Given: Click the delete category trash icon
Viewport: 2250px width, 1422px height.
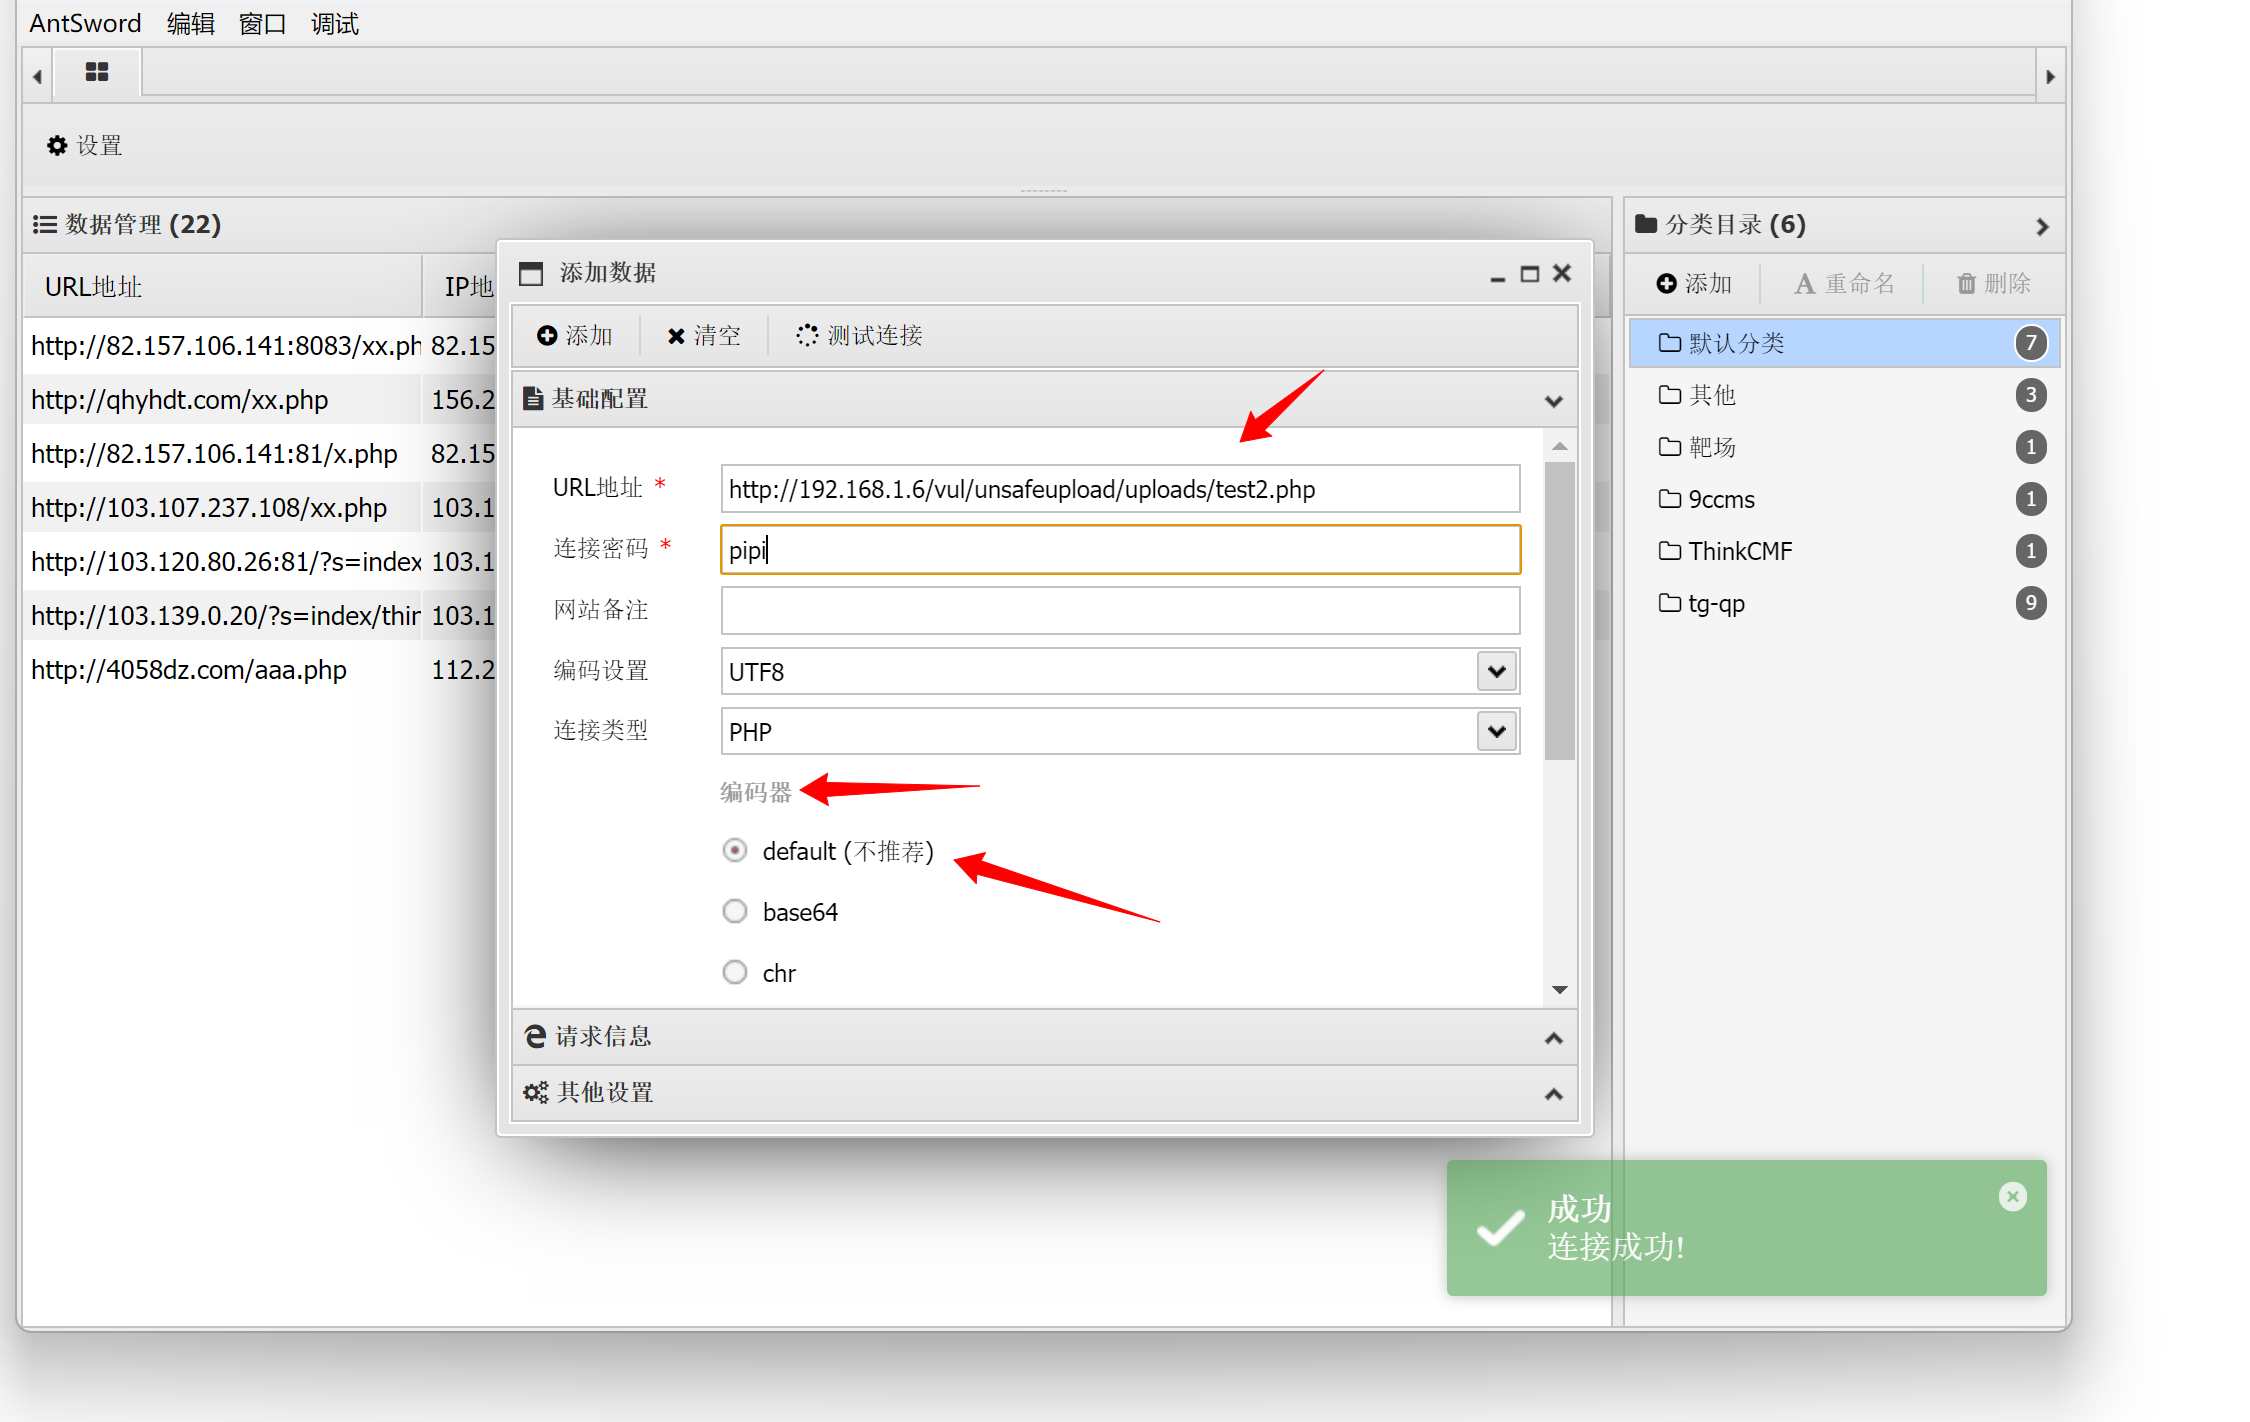Looking at the screenshot, I should tap(1966, 284).
